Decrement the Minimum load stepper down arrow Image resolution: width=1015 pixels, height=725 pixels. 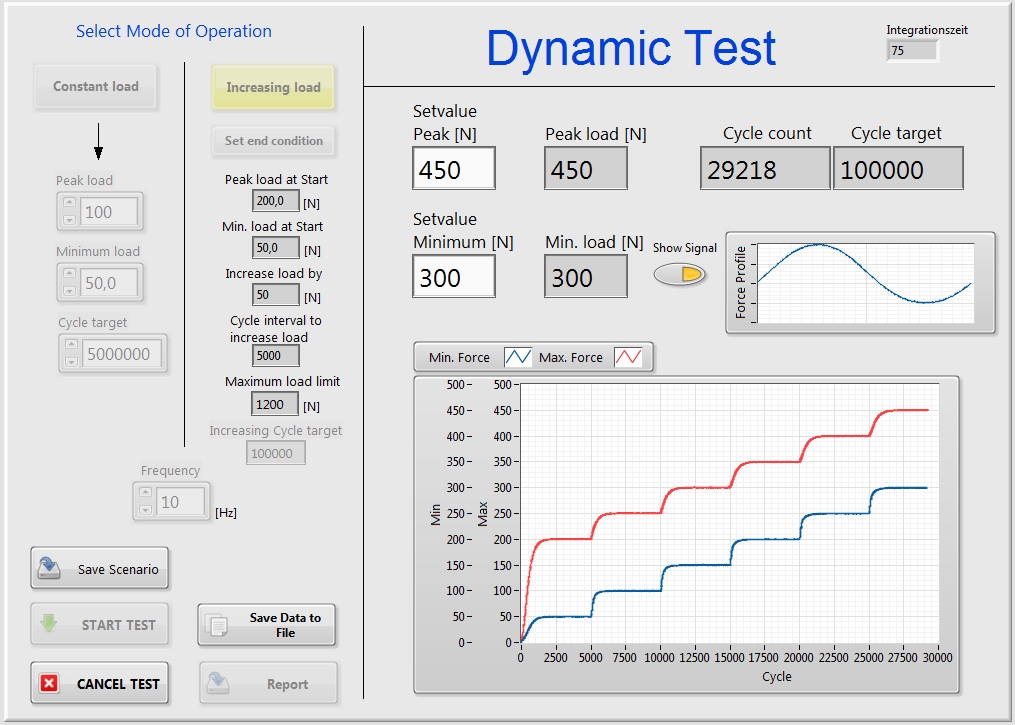(69, 291)
